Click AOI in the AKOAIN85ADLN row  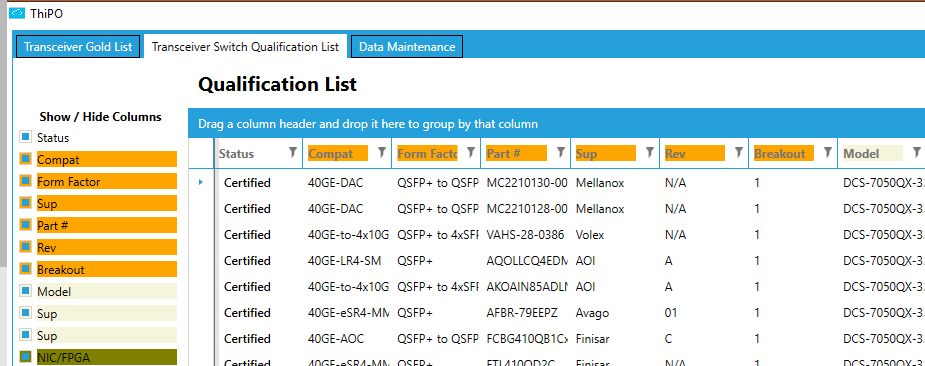[x=585, y=287]
